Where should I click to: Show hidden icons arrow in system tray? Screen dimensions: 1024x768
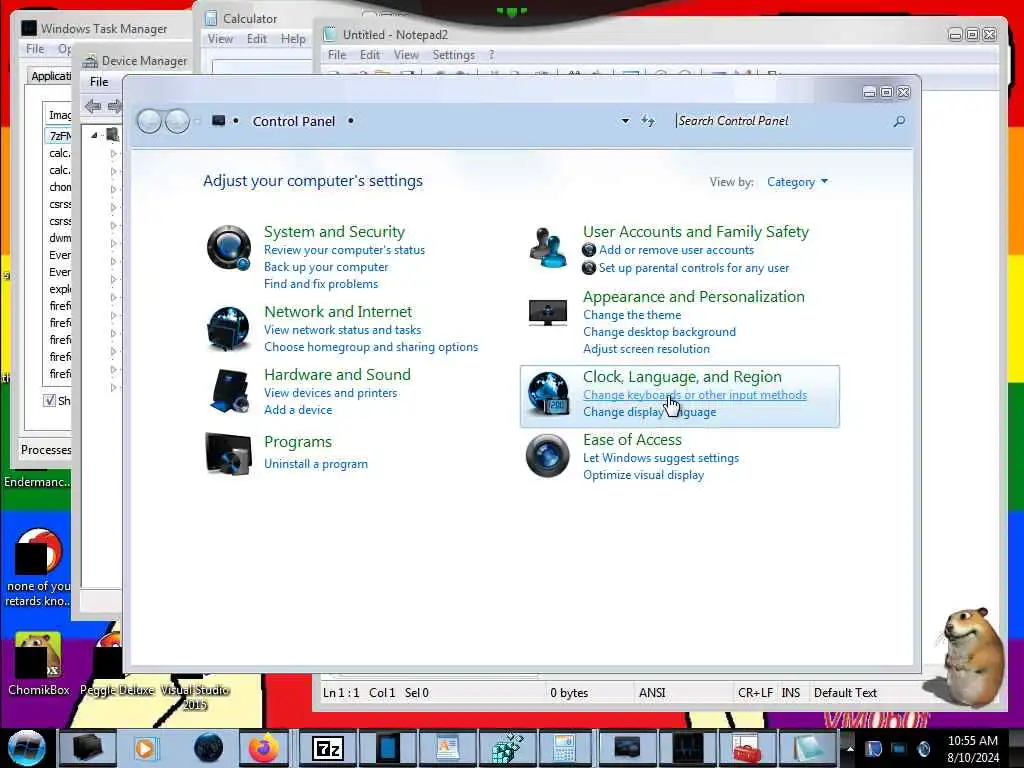coord(850,748)
